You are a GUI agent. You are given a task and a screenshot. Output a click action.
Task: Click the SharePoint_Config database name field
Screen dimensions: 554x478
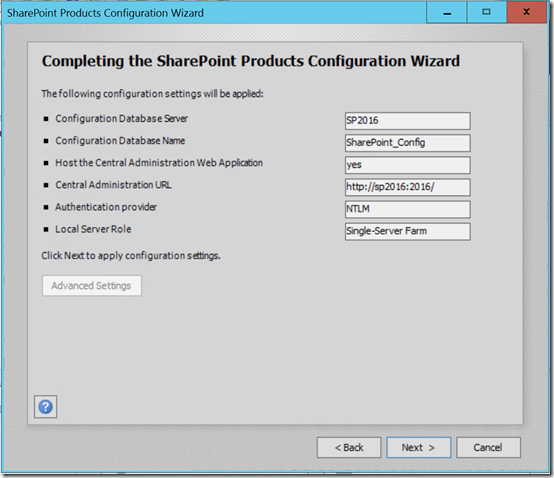point(408,143)
